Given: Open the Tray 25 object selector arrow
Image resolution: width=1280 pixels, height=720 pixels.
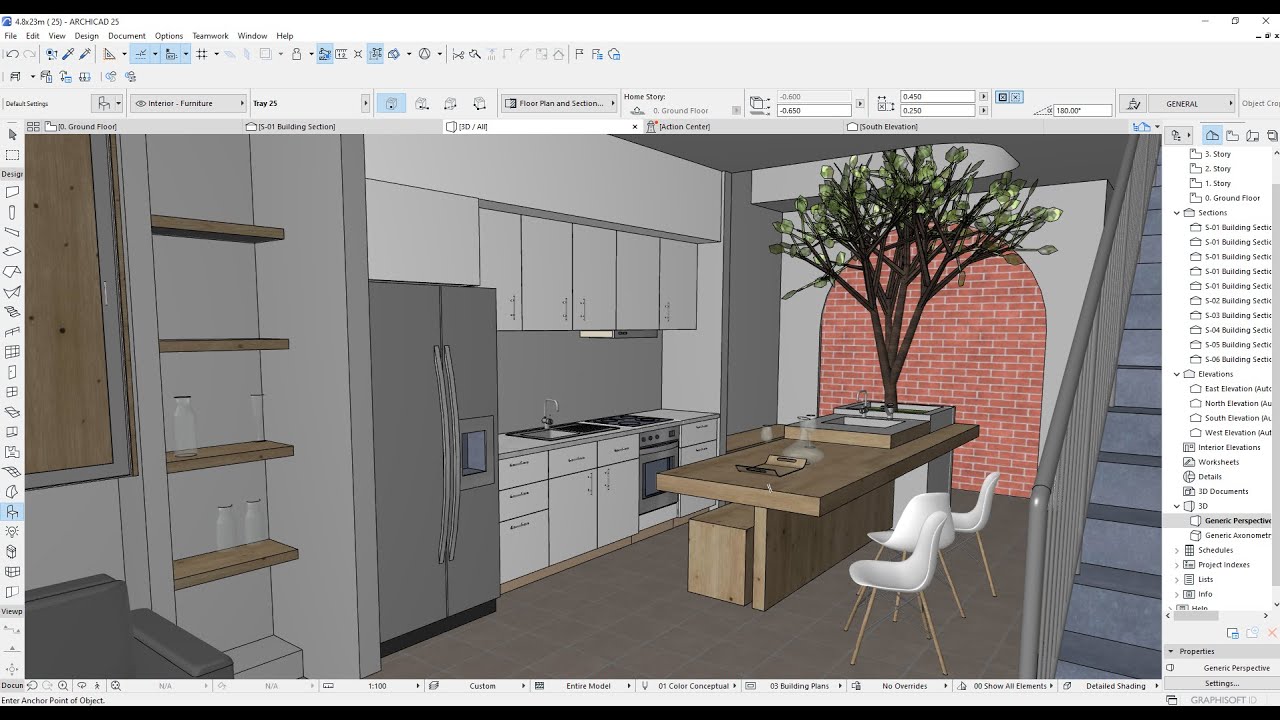Looking at the screenshot, I should (365, 103).
